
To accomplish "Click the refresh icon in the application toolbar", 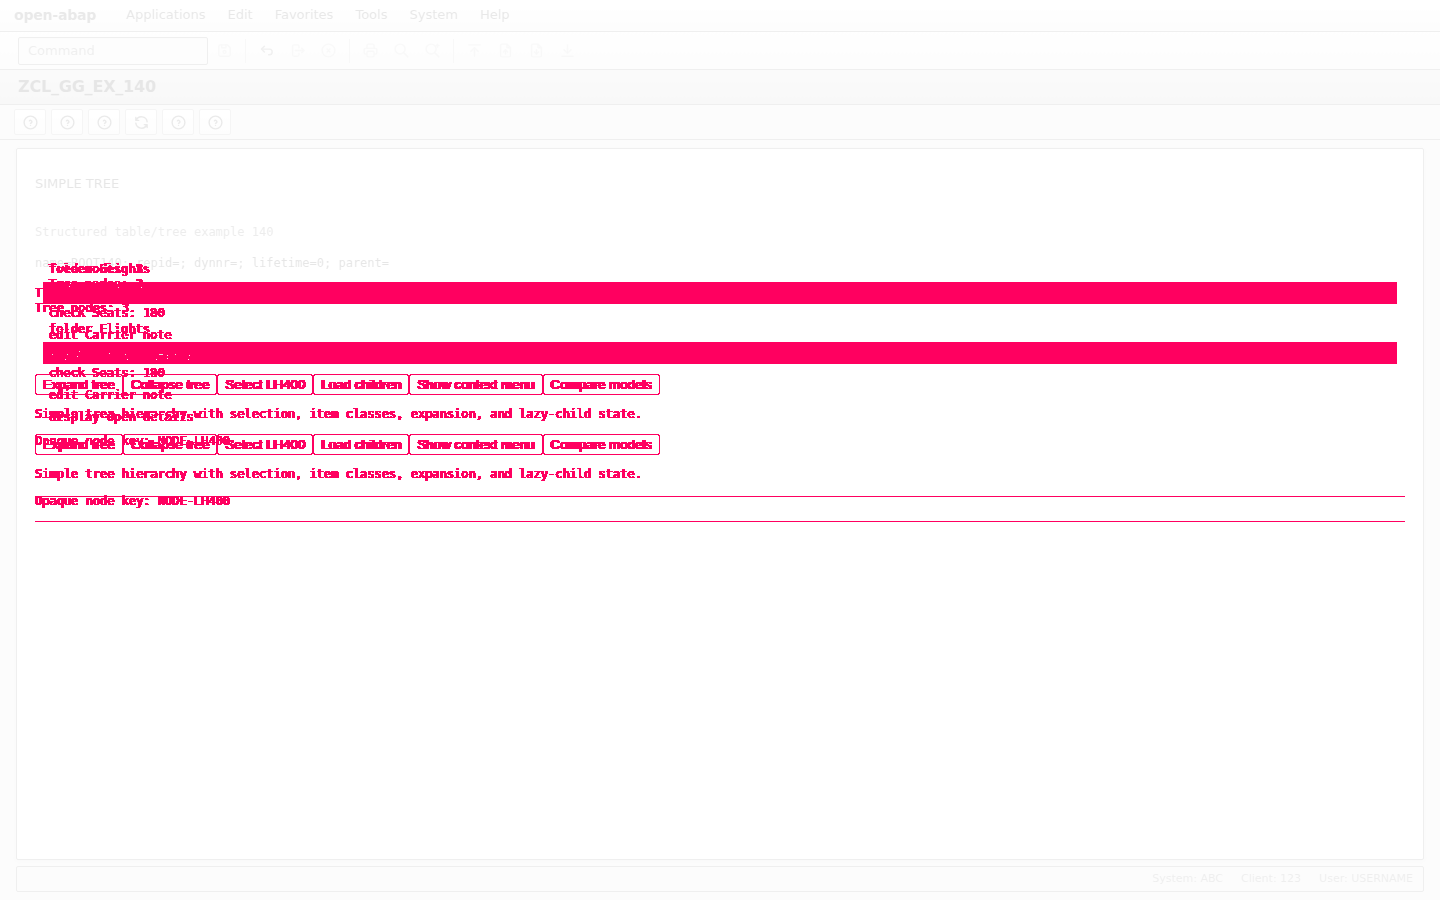I will coord(141,122).
